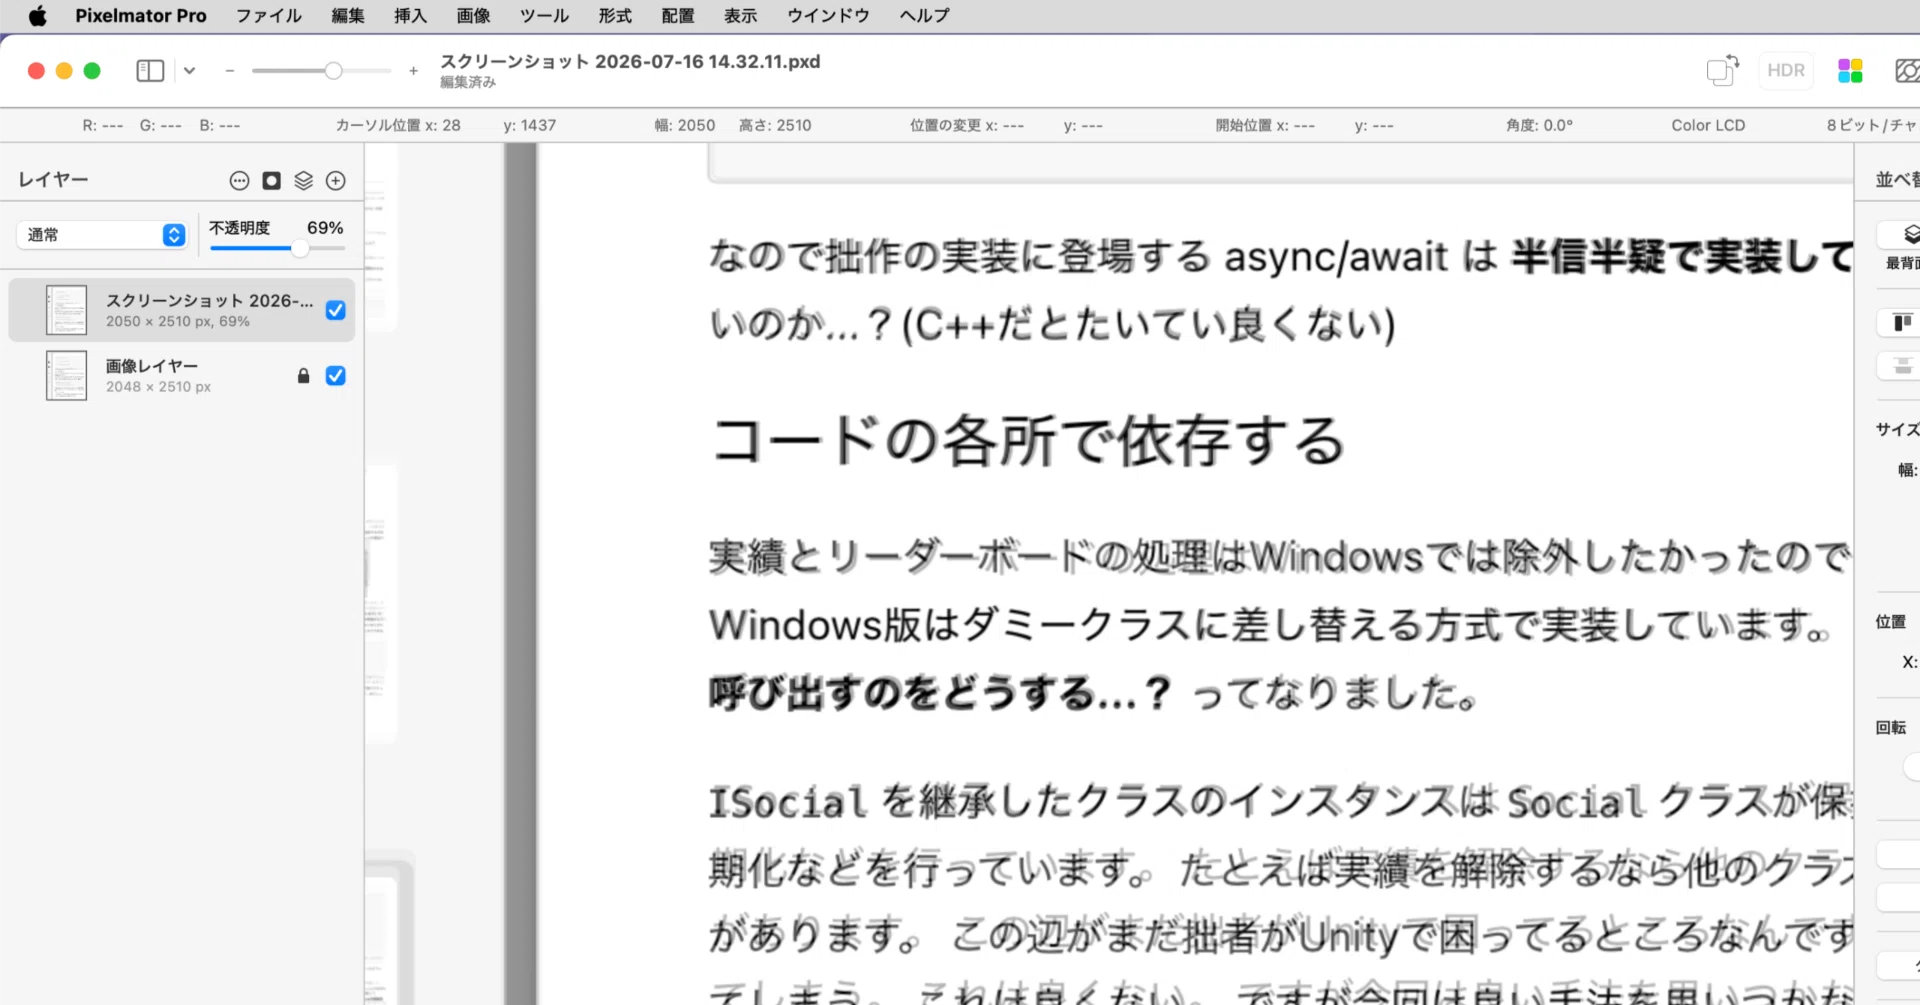Viewport: 1920px width, 1005px height.
Task: Open the ヘルプ menu
Action: tap(924, 16)
